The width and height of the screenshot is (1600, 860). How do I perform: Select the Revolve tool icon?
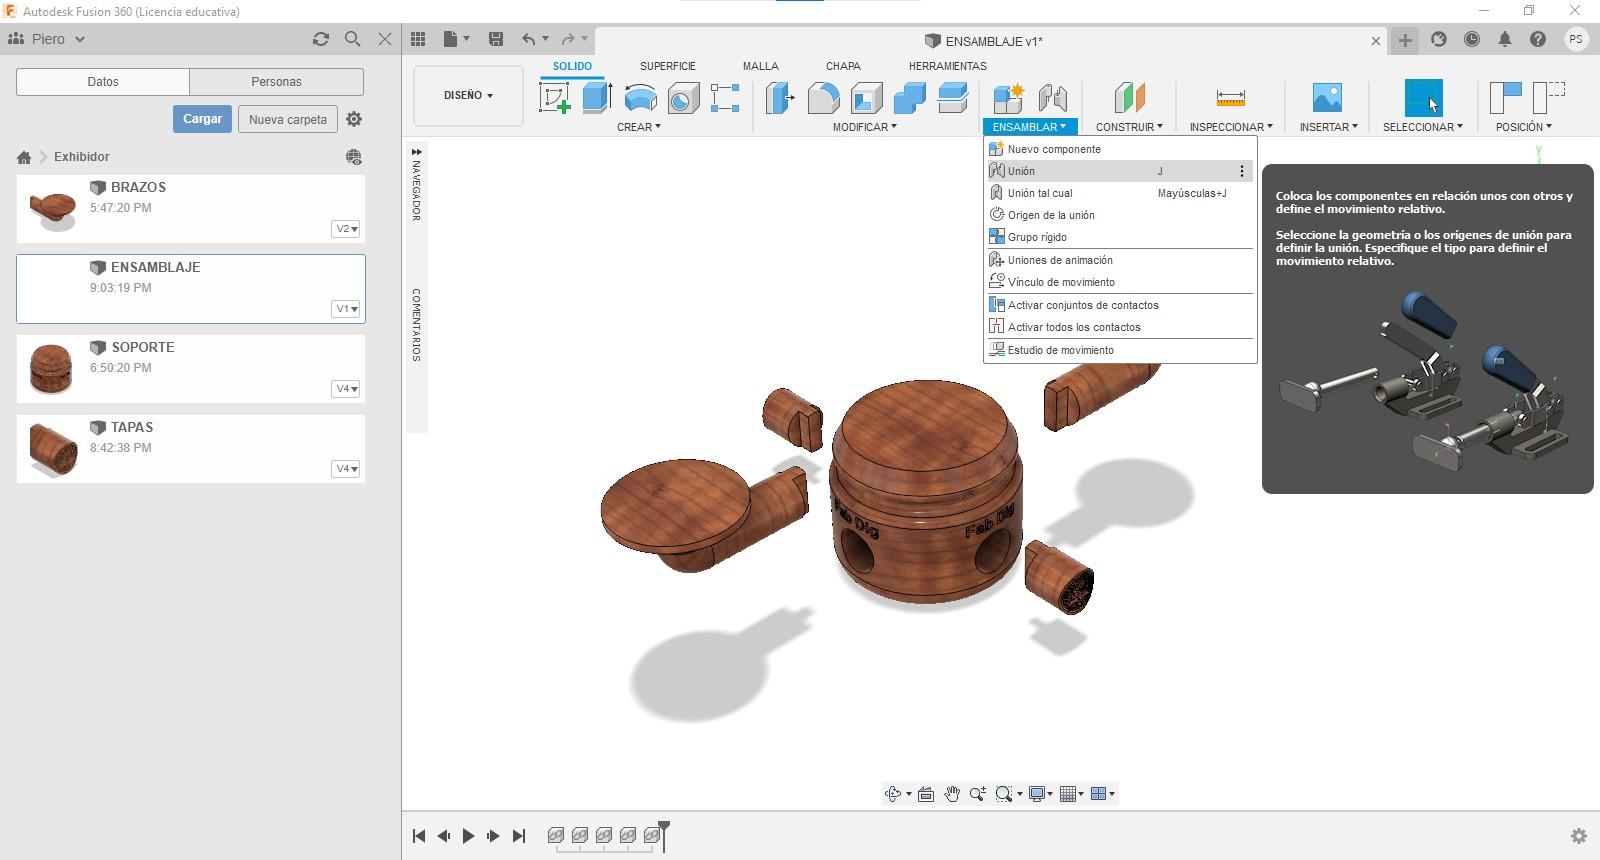[640, 98]
